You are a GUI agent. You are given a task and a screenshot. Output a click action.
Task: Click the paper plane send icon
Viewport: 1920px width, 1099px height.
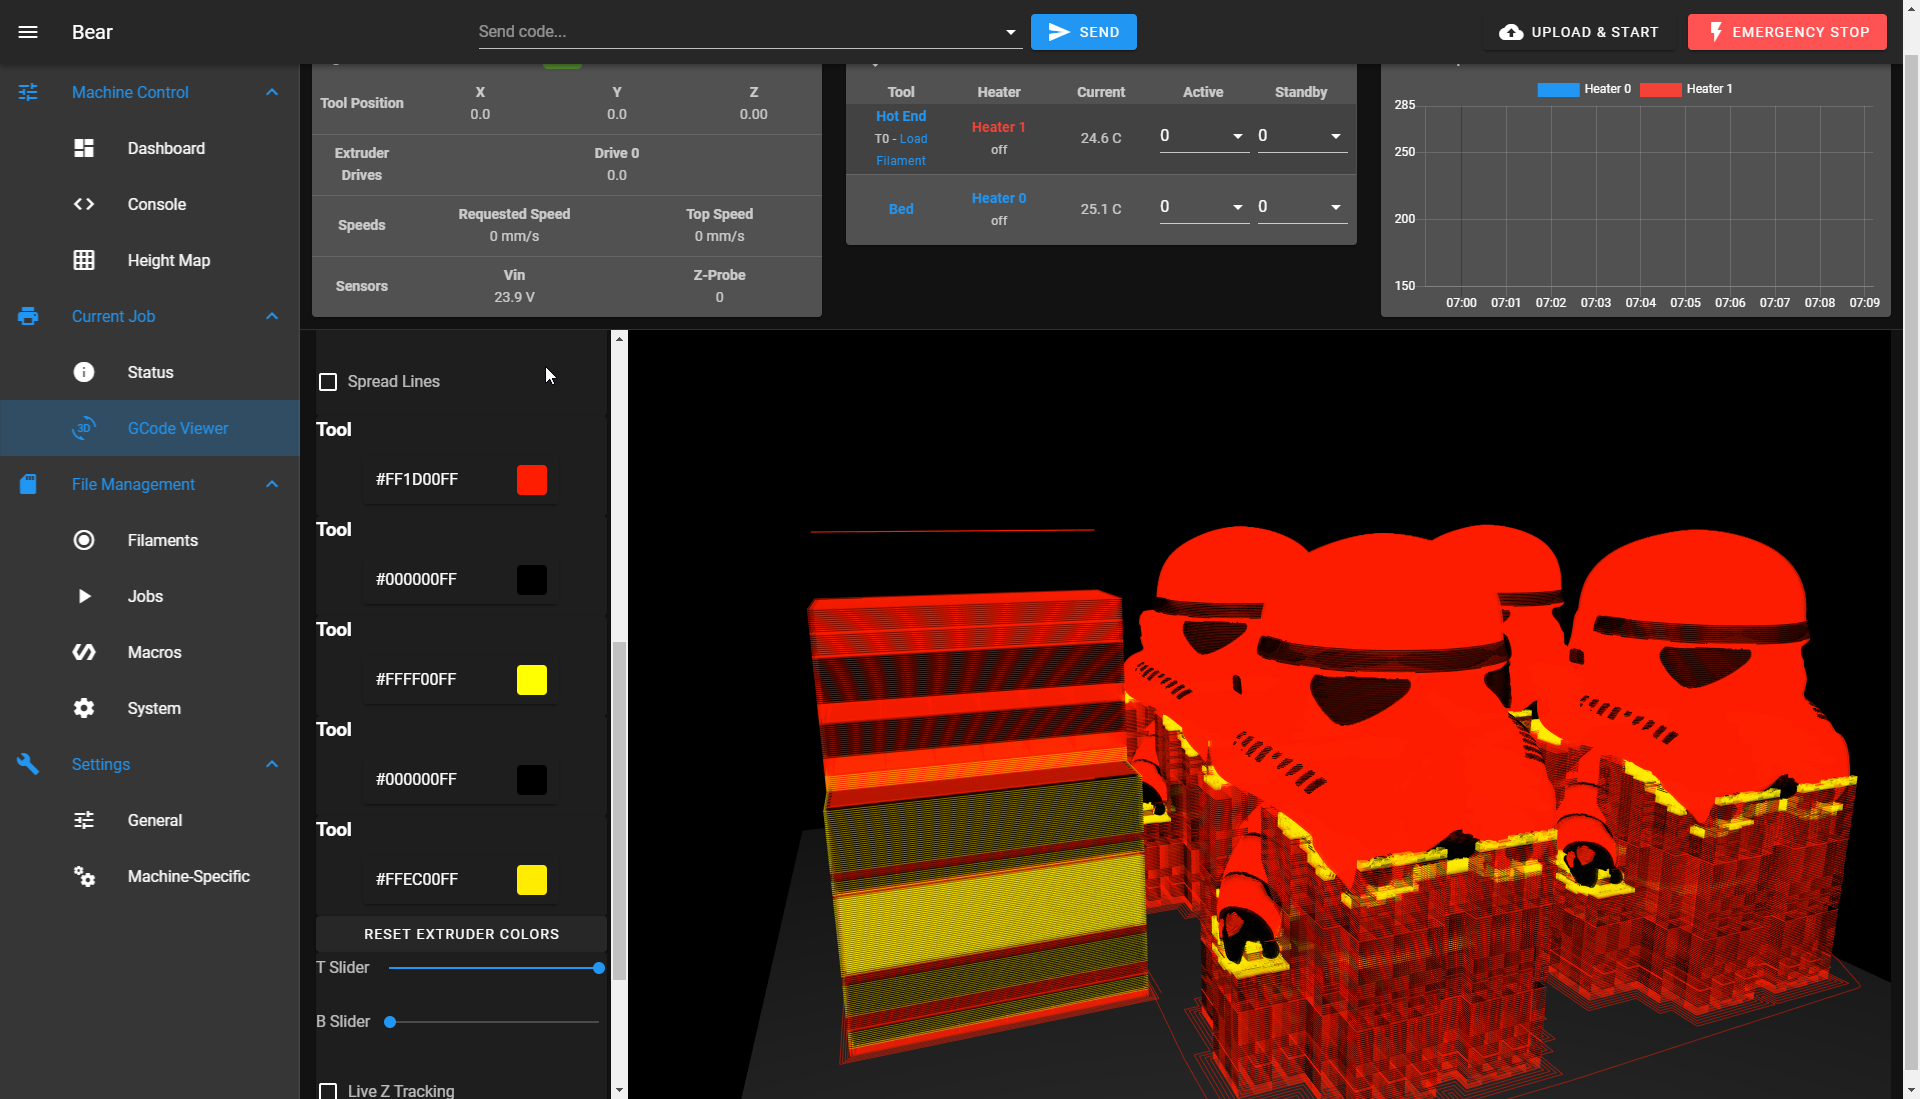(1058, 32)
